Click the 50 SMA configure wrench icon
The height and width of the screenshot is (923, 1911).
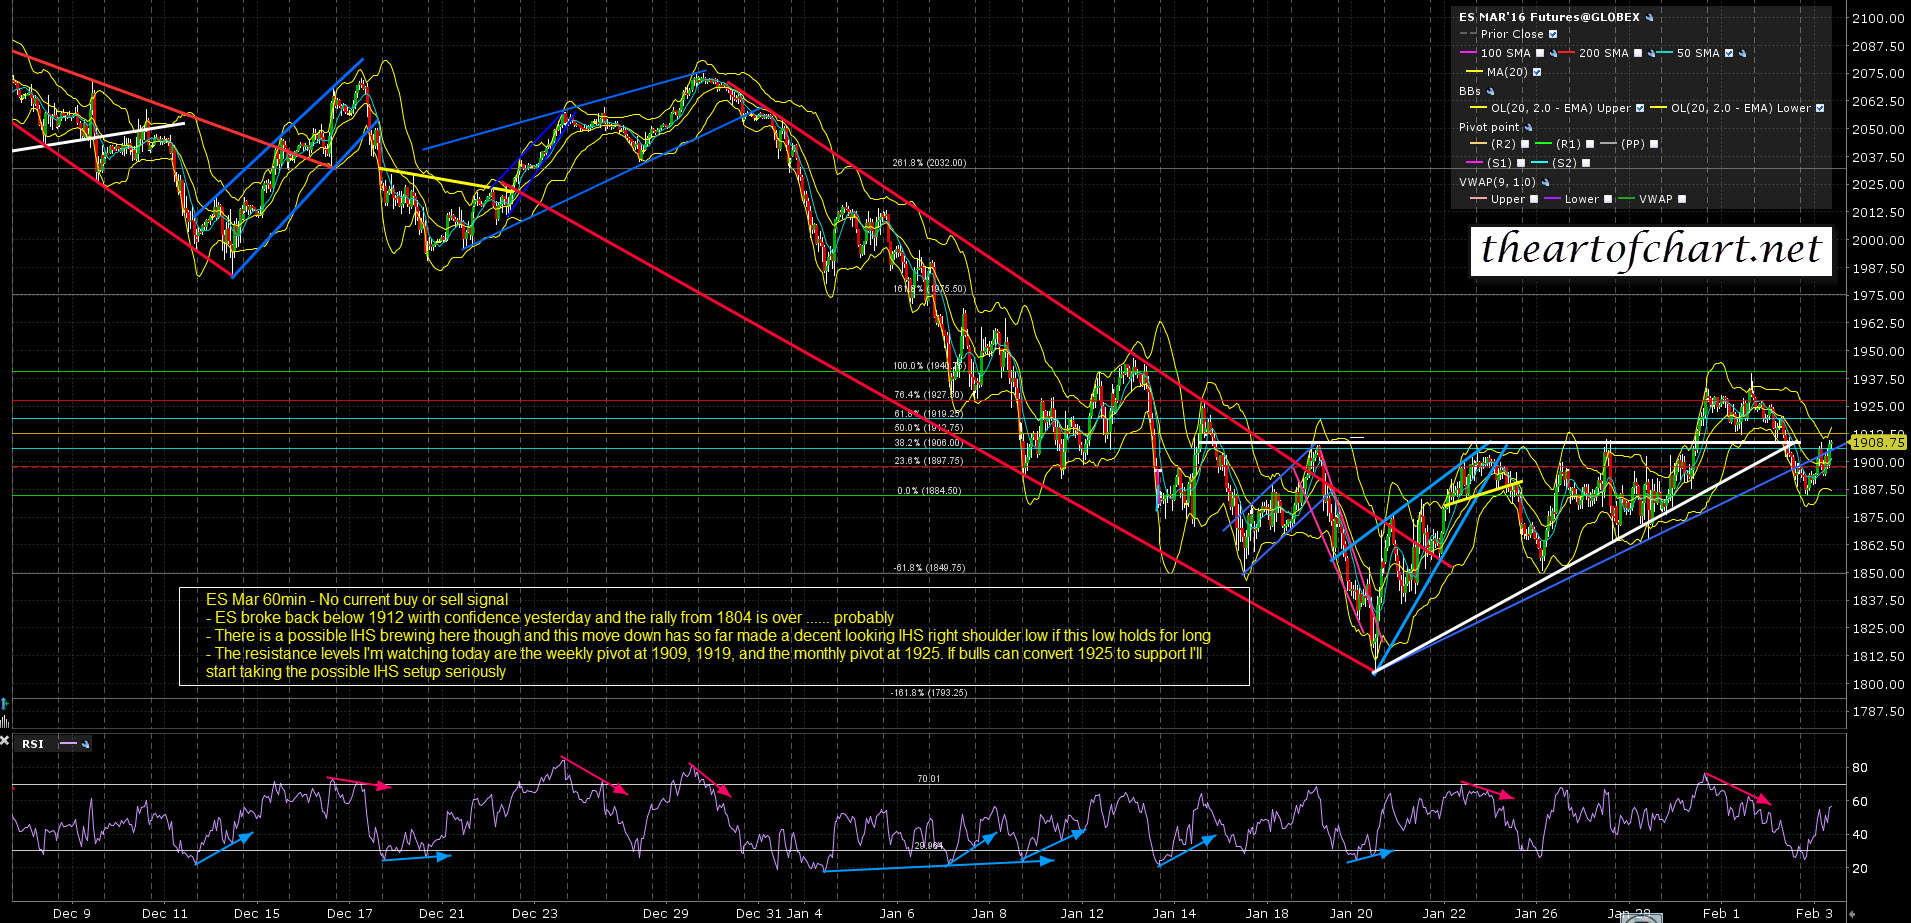tap(1743, 53)
